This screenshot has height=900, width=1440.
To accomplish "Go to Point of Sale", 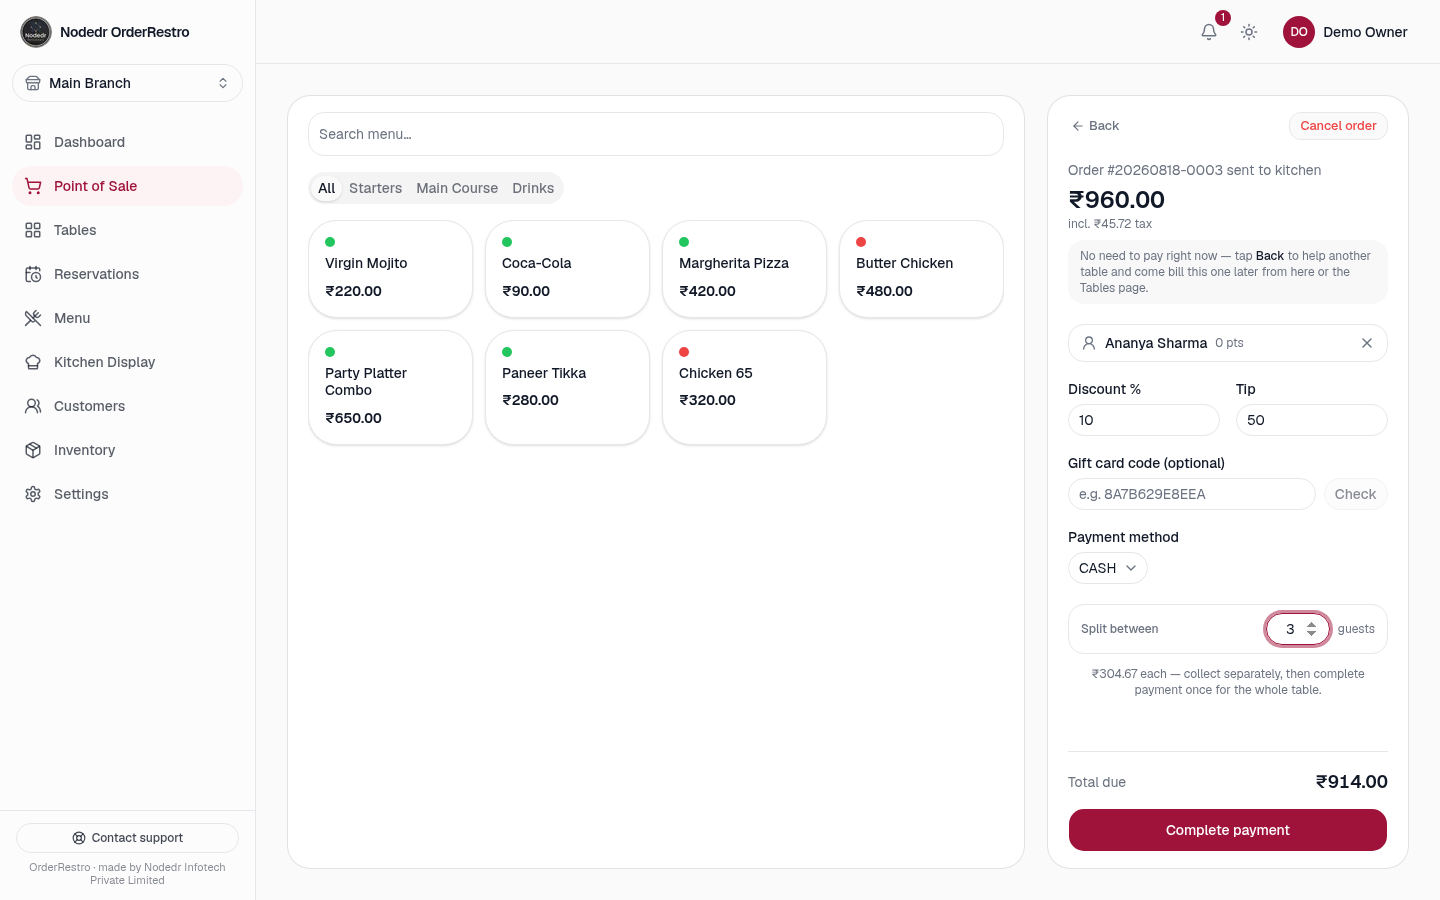I will coord(127,186).
